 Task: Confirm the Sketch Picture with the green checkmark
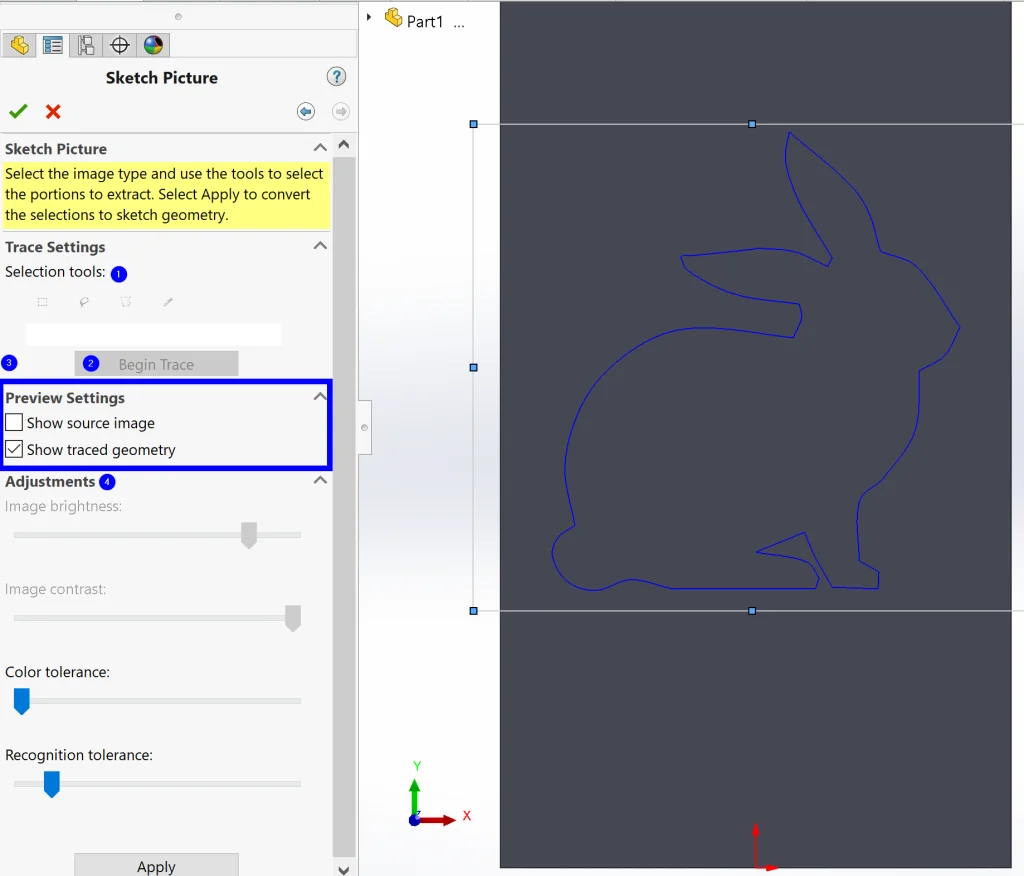coord(18,111)
